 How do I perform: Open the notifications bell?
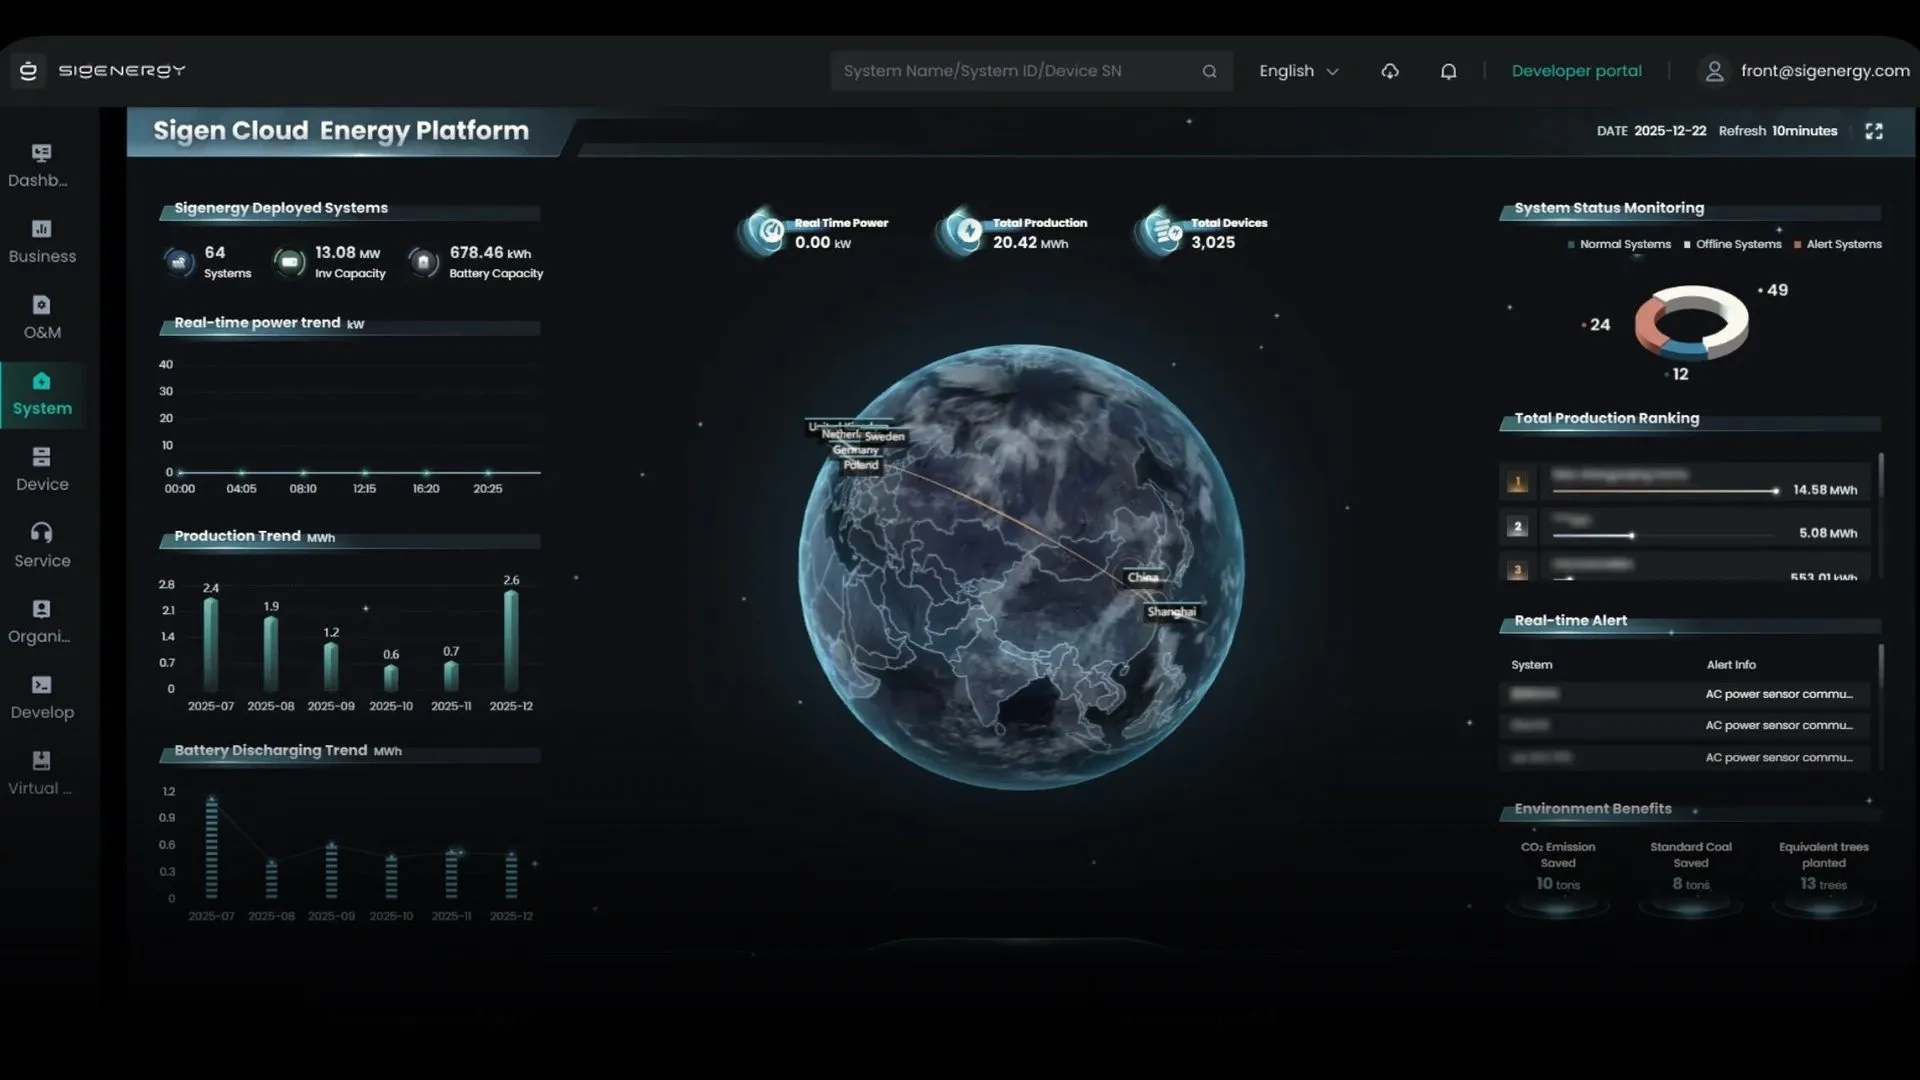(x=1448, y=71)
